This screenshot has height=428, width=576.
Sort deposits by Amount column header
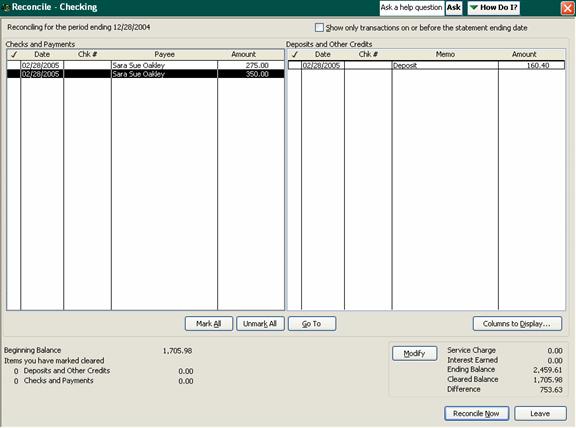[524, 54]
